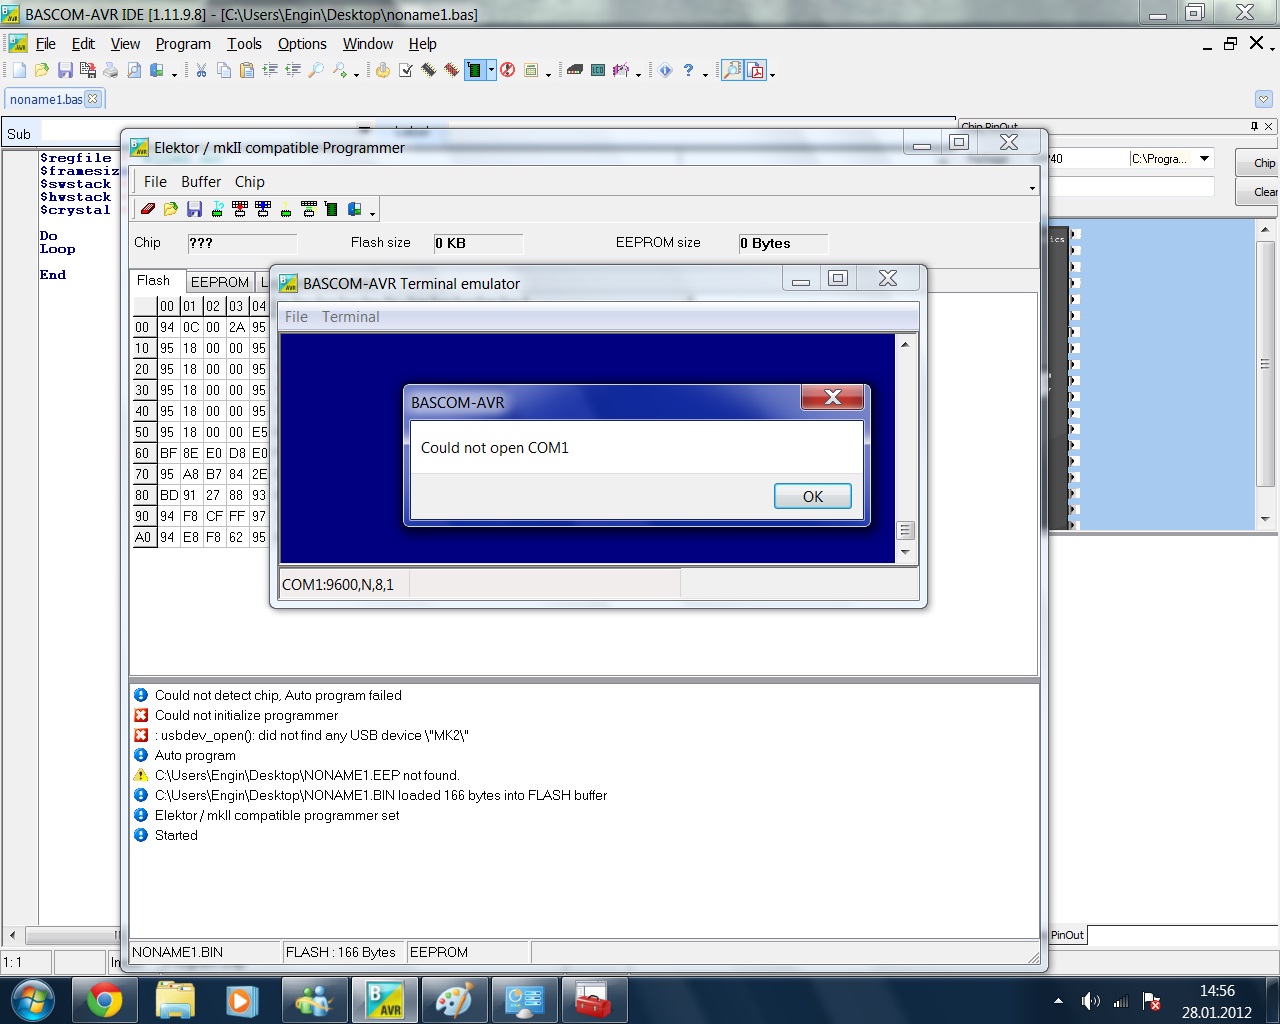
Task: Click the Exit door icon in programmer toolbar
Action: click(x=354, y=209)
